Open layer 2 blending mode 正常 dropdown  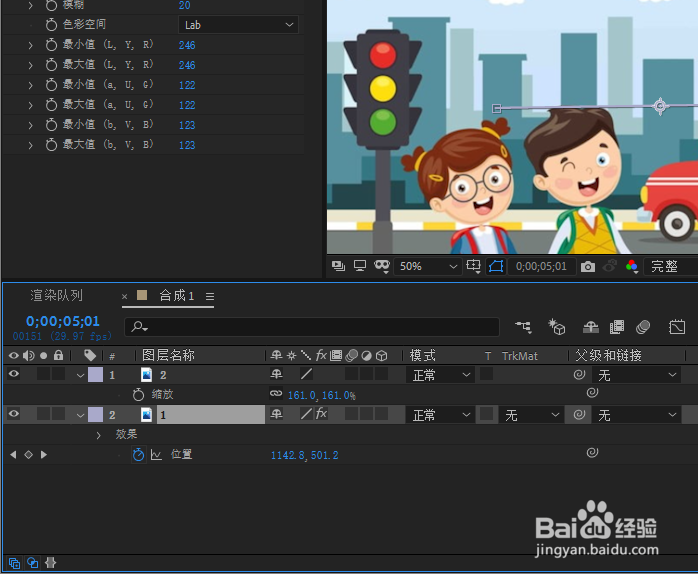(440, 415)
